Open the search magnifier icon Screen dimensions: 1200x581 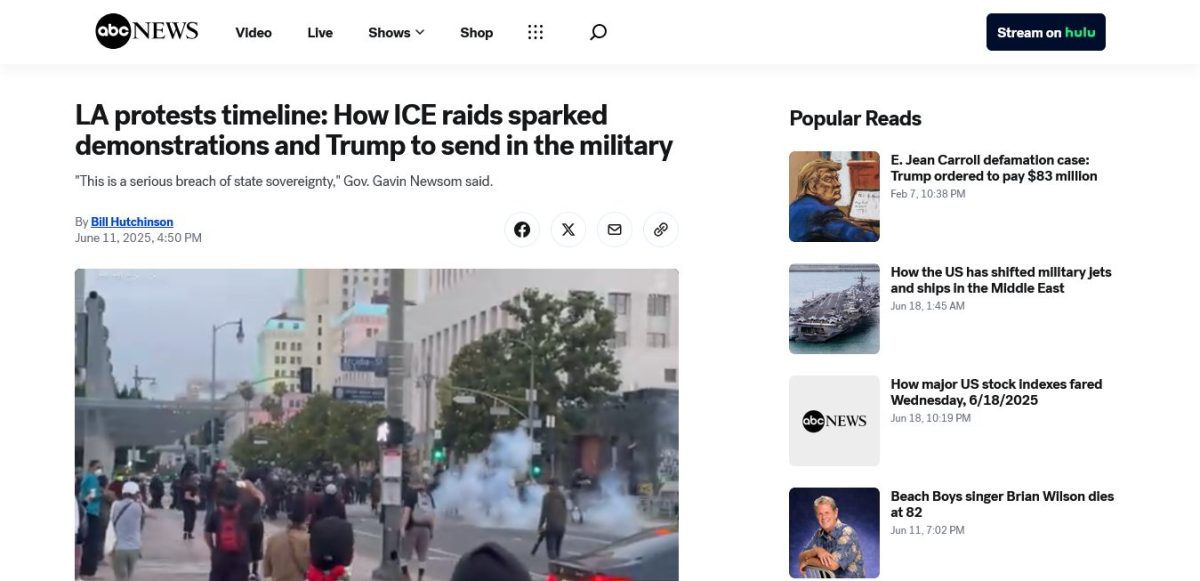pos(598,32)
